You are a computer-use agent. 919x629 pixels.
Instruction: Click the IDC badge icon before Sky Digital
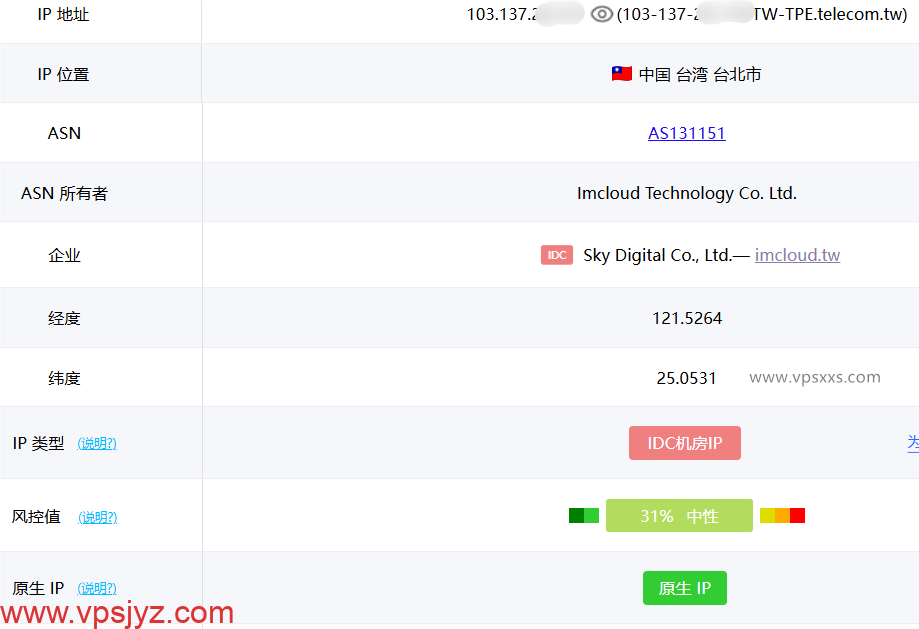coord(556,255)
